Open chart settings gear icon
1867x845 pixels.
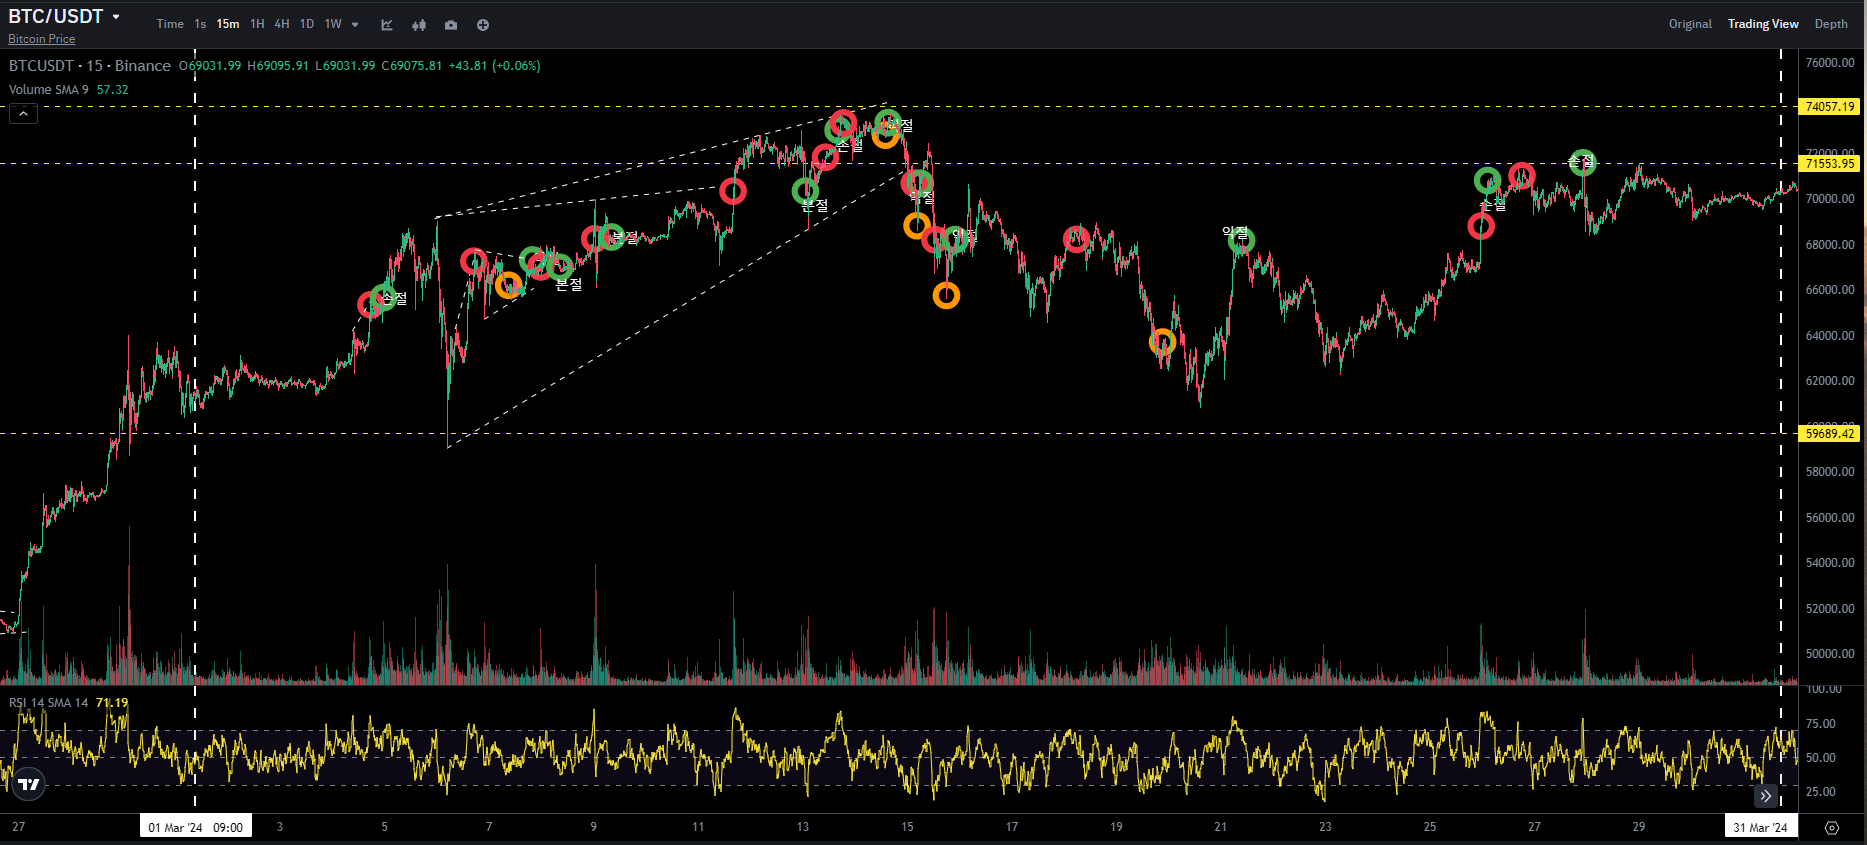(x=1832, y=828)
